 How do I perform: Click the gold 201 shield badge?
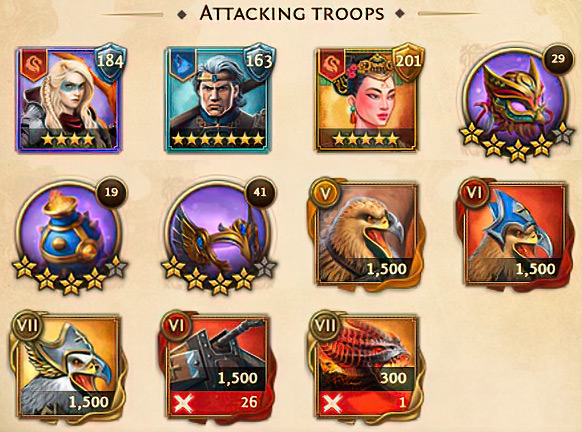pos(408,62)
